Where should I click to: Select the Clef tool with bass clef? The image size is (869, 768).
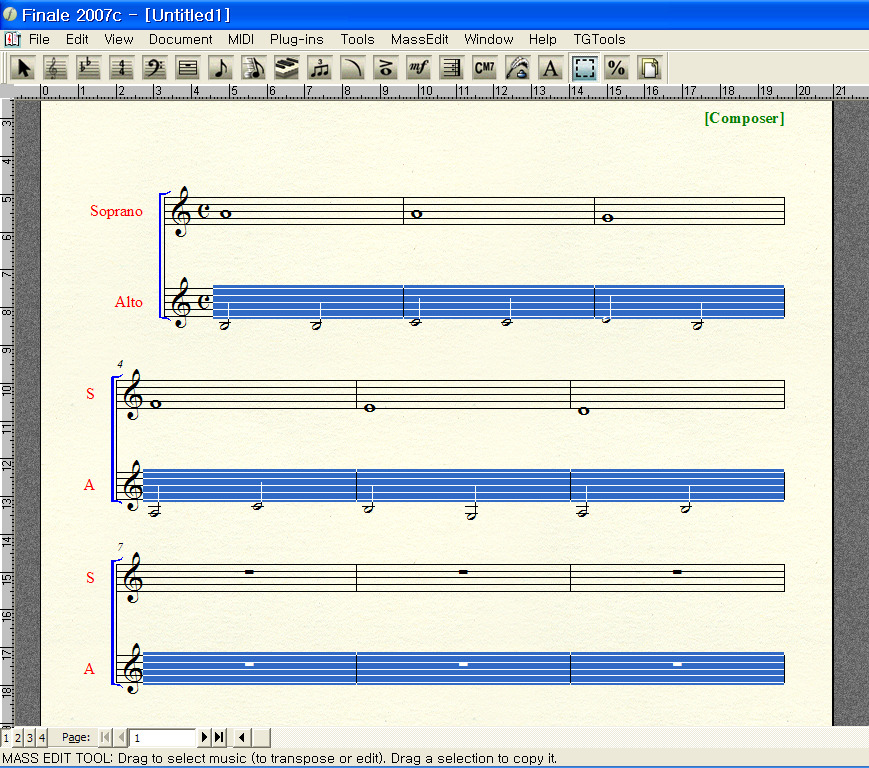click(155, 68)
